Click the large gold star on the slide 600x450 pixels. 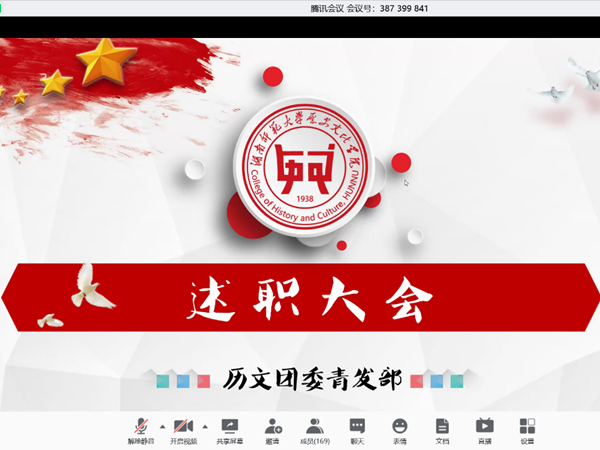(x=107, y=62)
